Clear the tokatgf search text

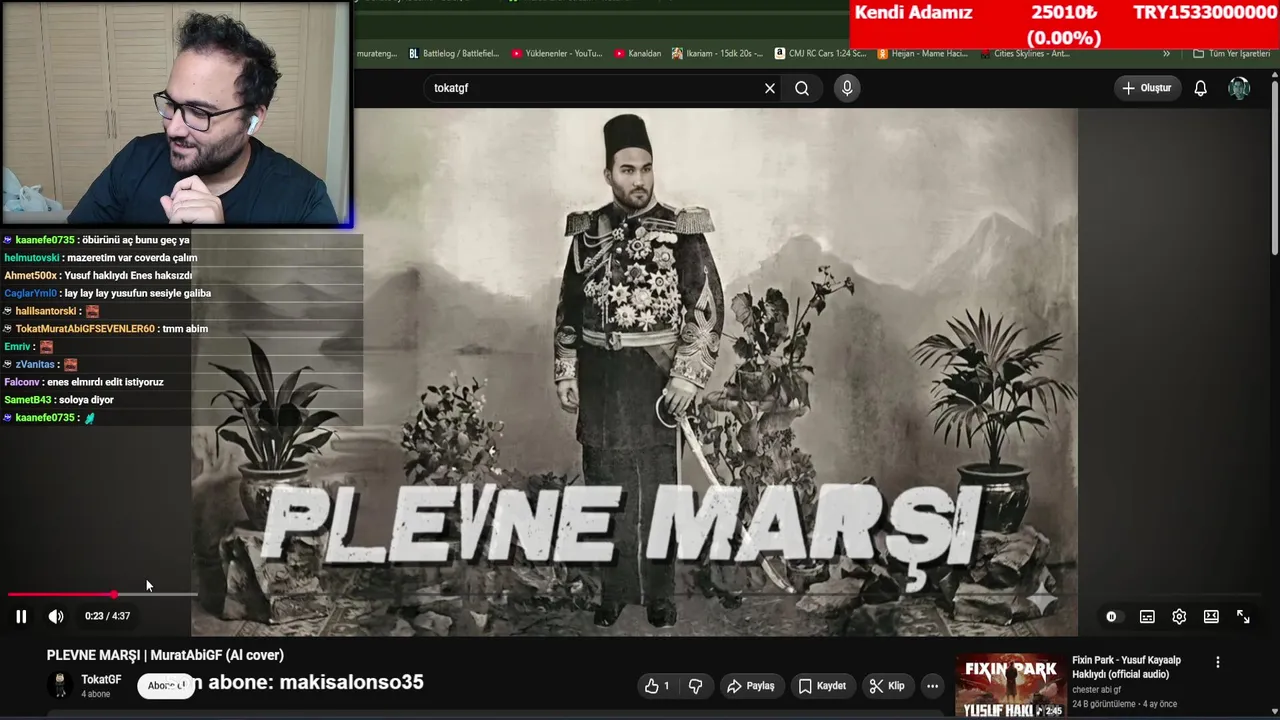(770, 88)
